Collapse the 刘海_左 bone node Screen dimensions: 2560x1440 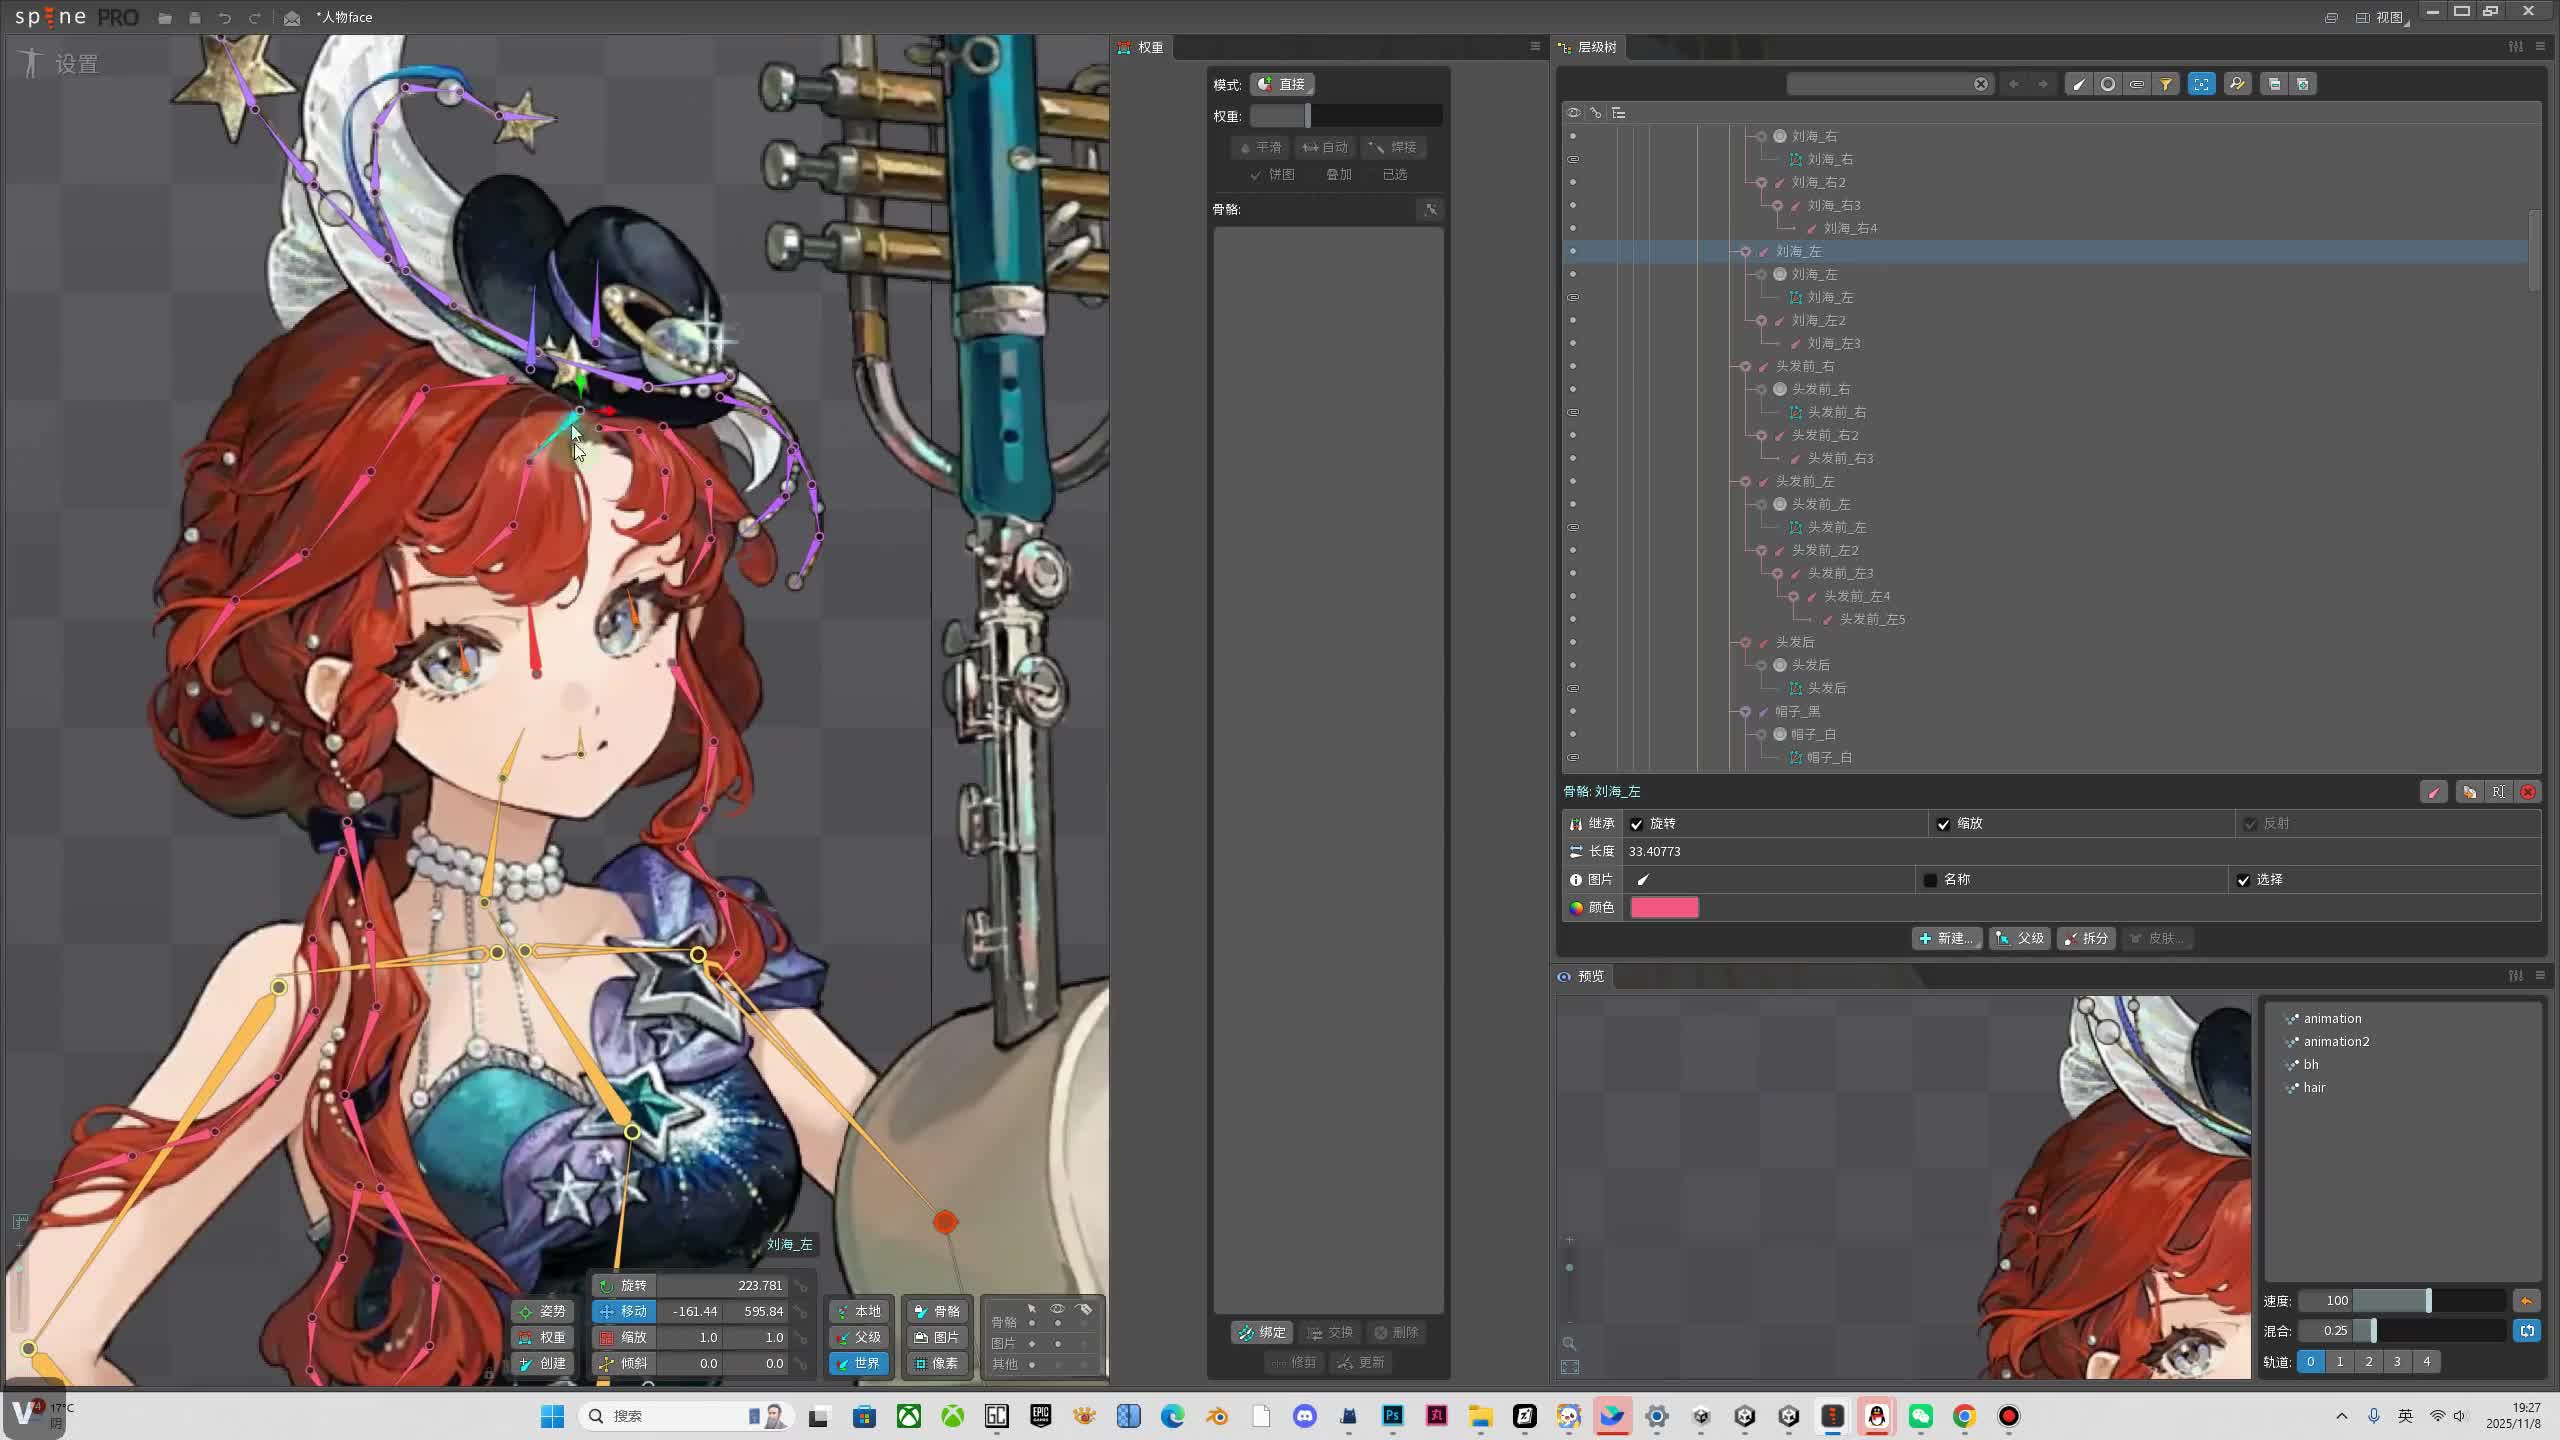pos(1745,252)
